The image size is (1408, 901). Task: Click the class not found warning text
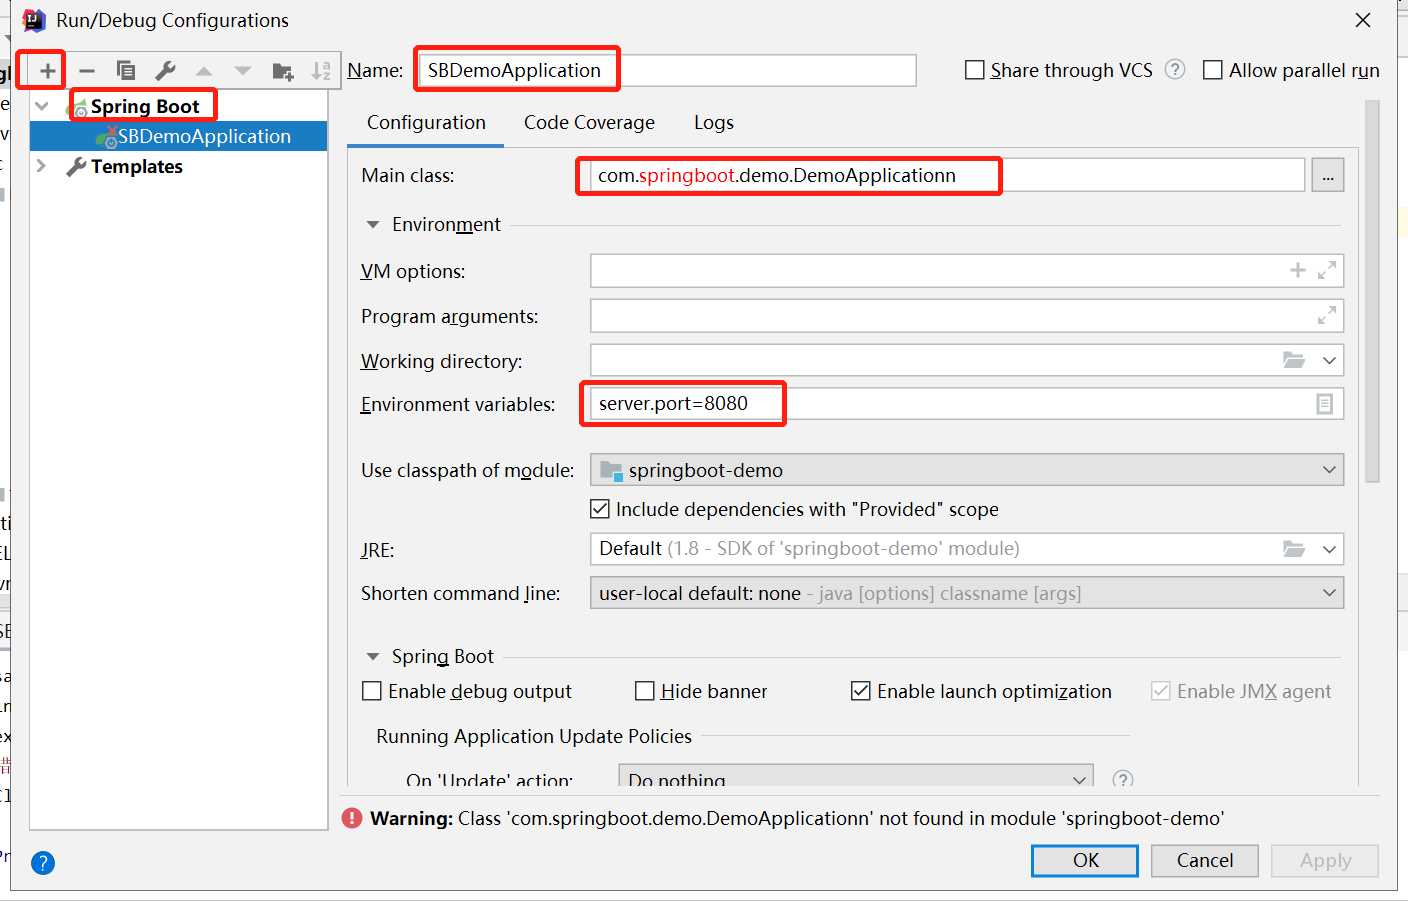tap(841, 818)
